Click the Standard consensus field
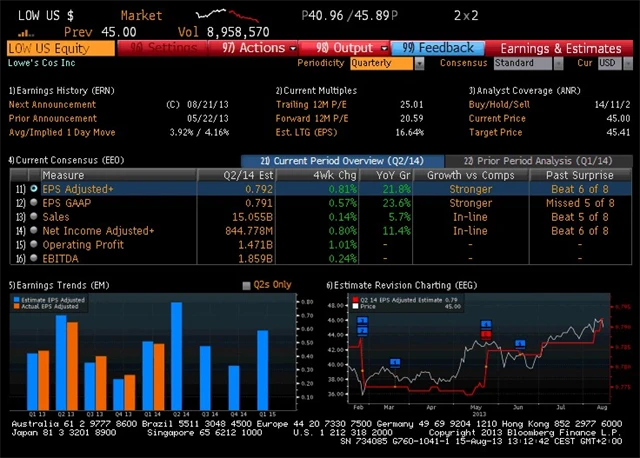The image size is (640, 458). tap(523, 63)
